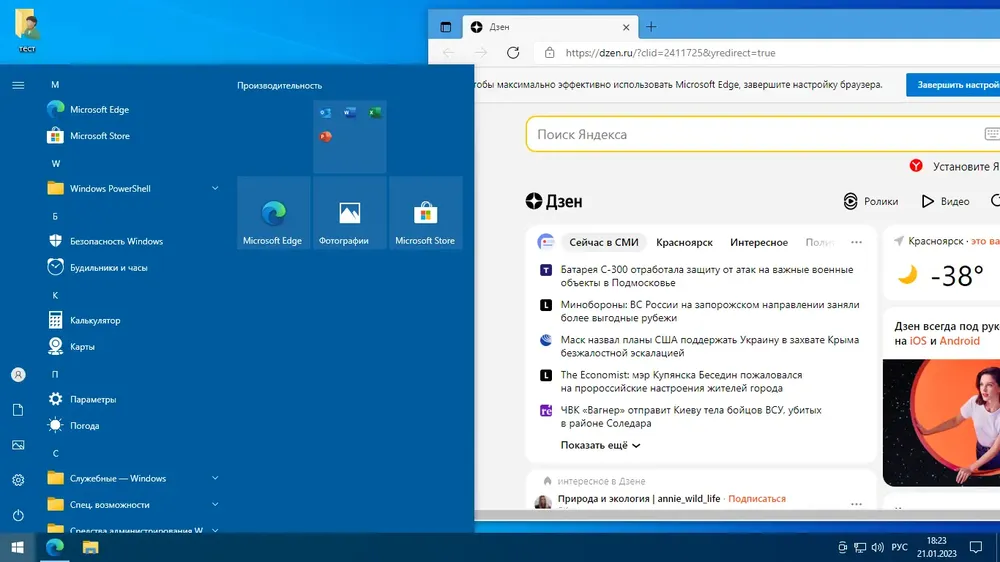Jump to letter М in apps list

click(x=55, y=84)
